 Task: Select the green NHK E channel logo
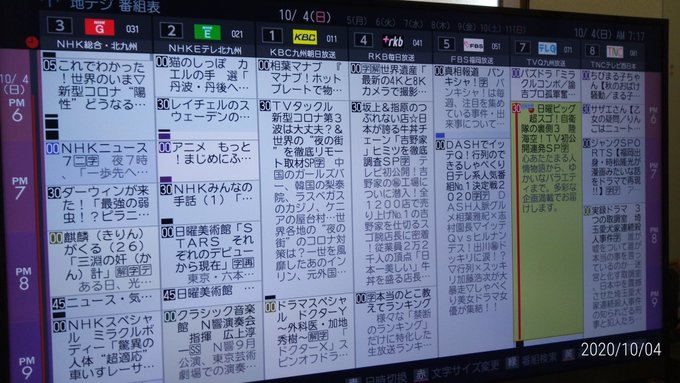[x=207, y=32]
